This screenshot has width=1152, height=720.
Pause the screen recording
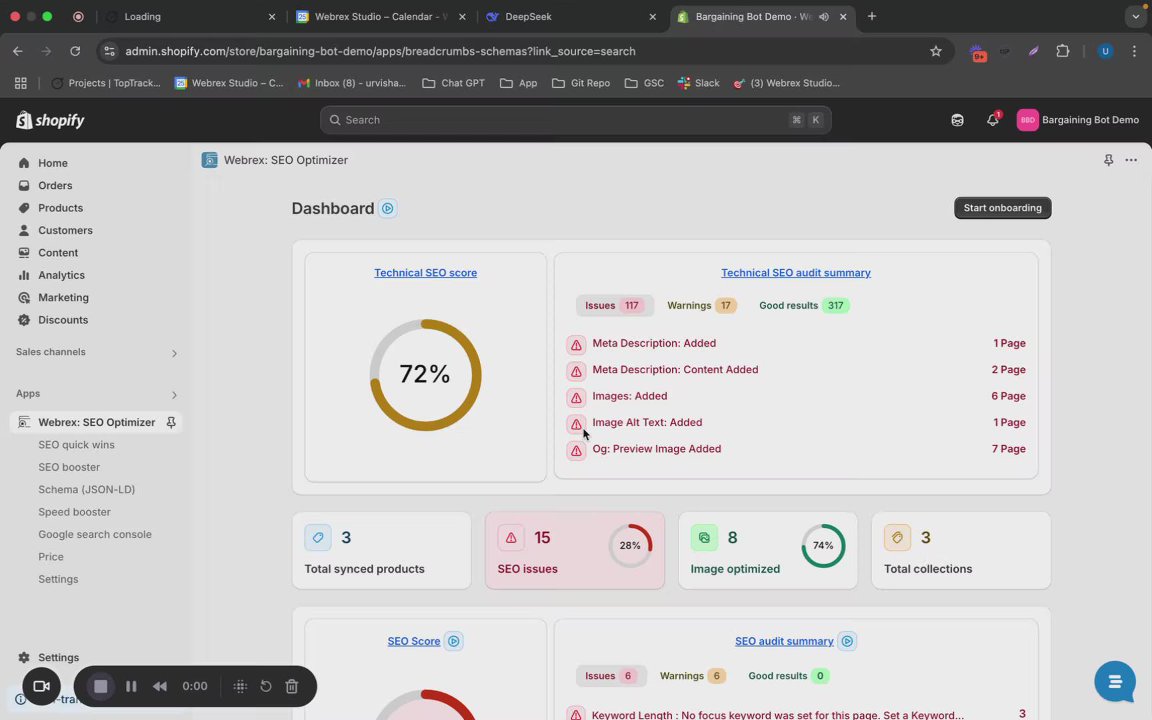[x=131, y=686]
